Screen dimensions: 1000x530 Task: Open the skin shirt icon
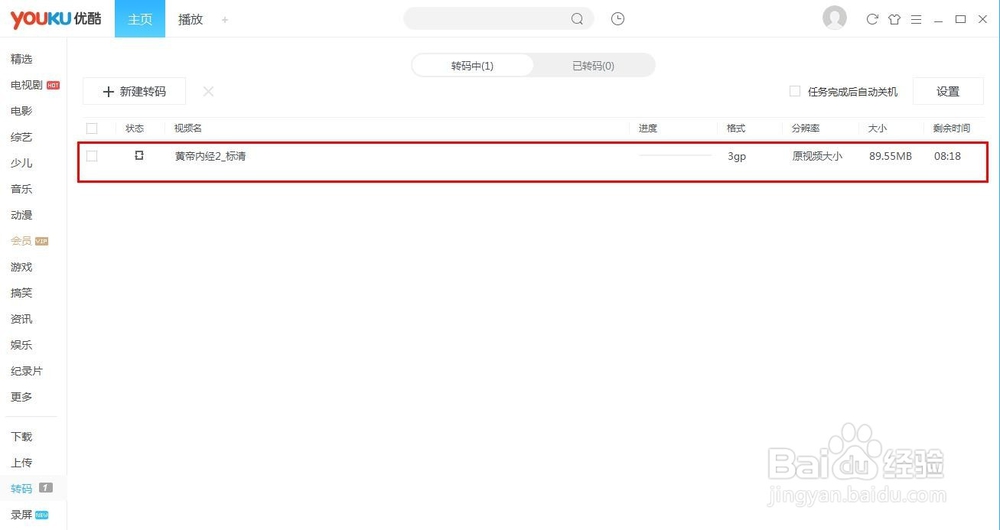coord(894,20)
